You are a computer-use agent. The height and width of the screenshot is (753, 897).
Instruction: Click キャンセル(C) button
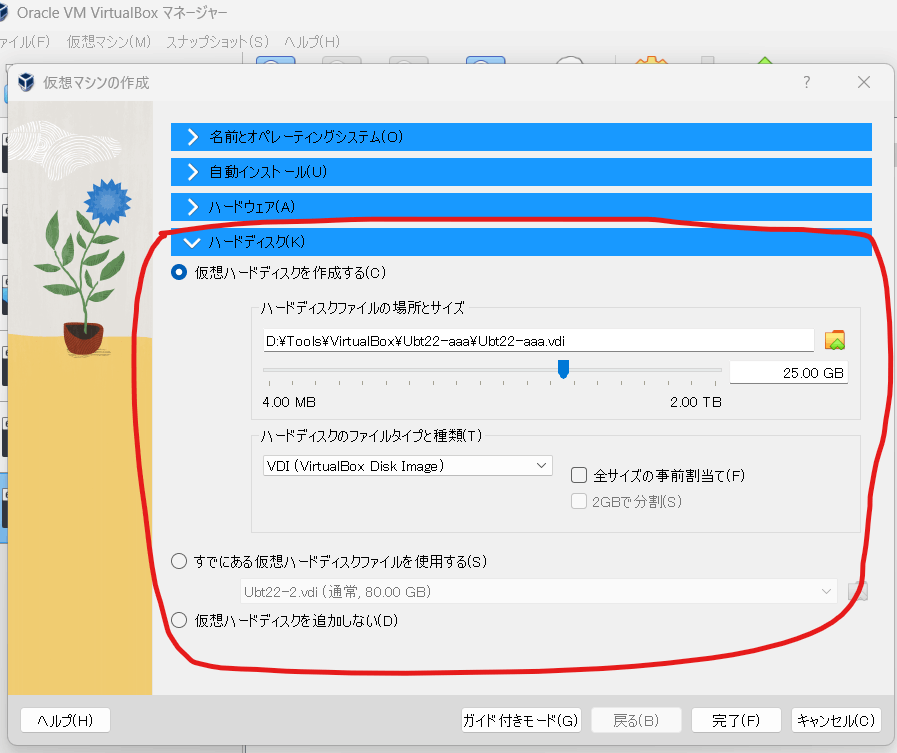[x=836, y=720]
